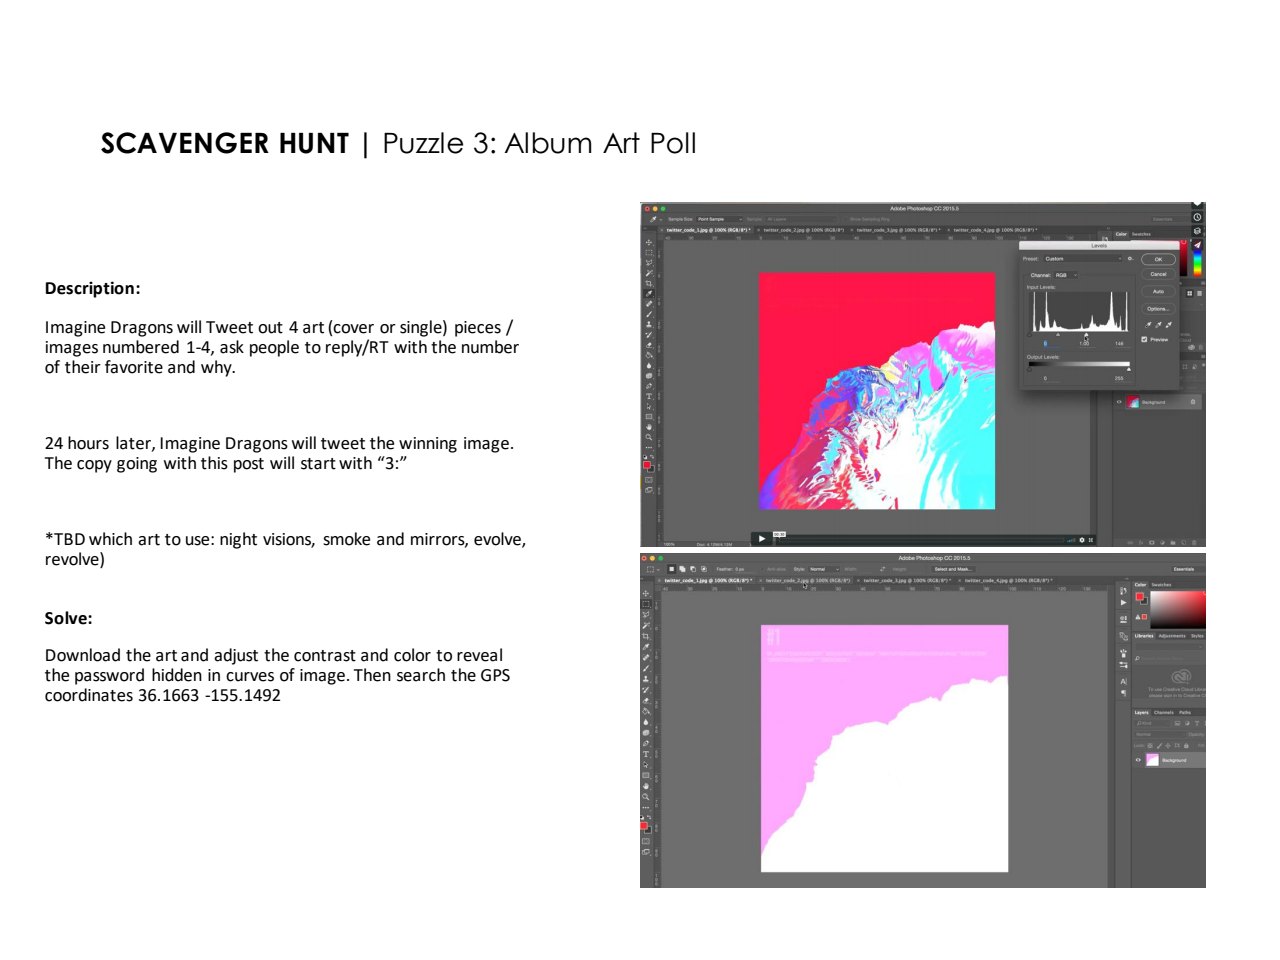
Task: Select the Move tool in upper Photoshop screenshot
Action: point(649,243)
